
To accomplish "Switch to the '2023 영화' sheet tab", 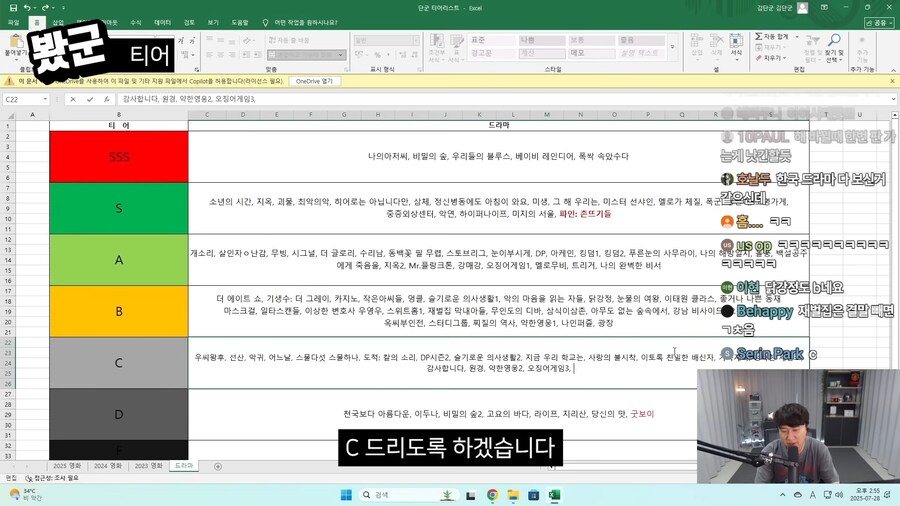I will coord(149,466).
